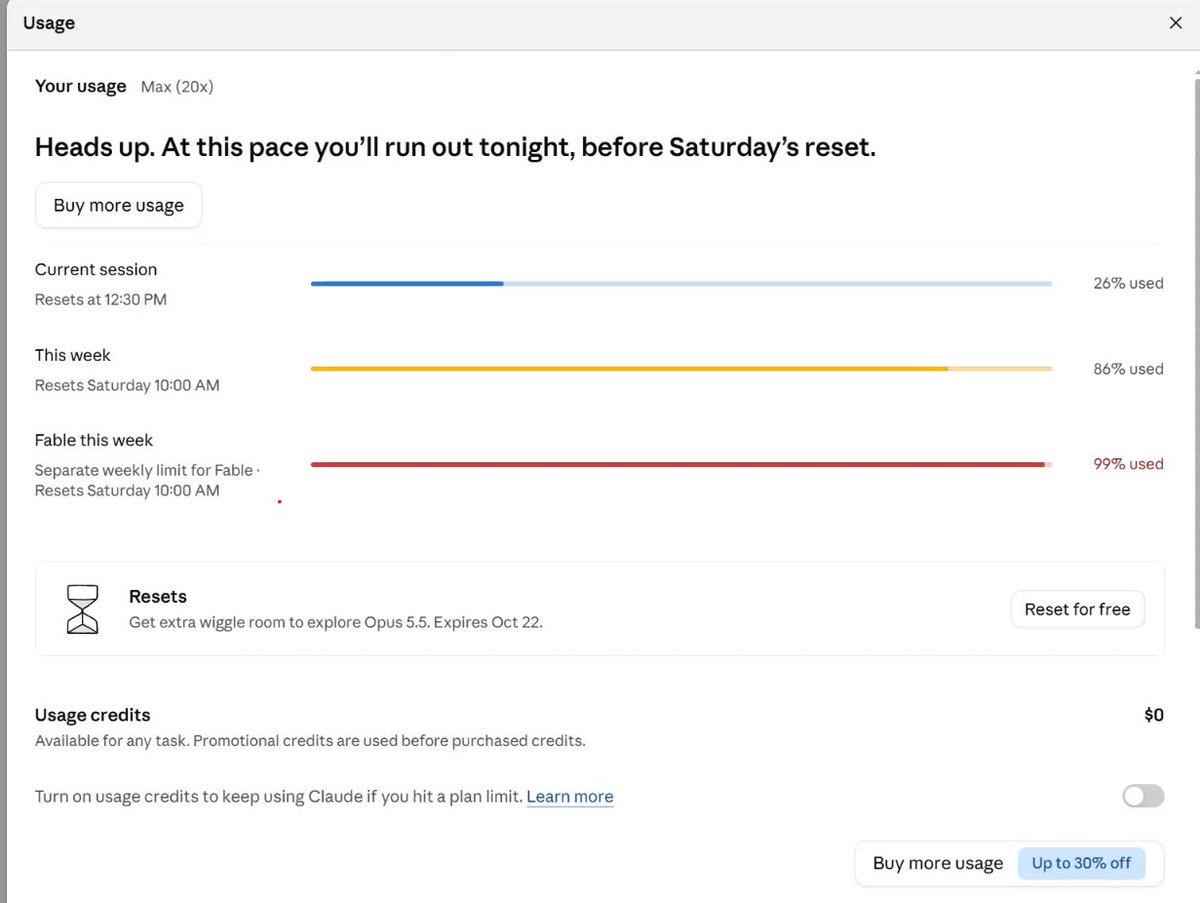Click the Your usage heading
The height and width of the screenshot is (903, 1200).
pos(81,87)
